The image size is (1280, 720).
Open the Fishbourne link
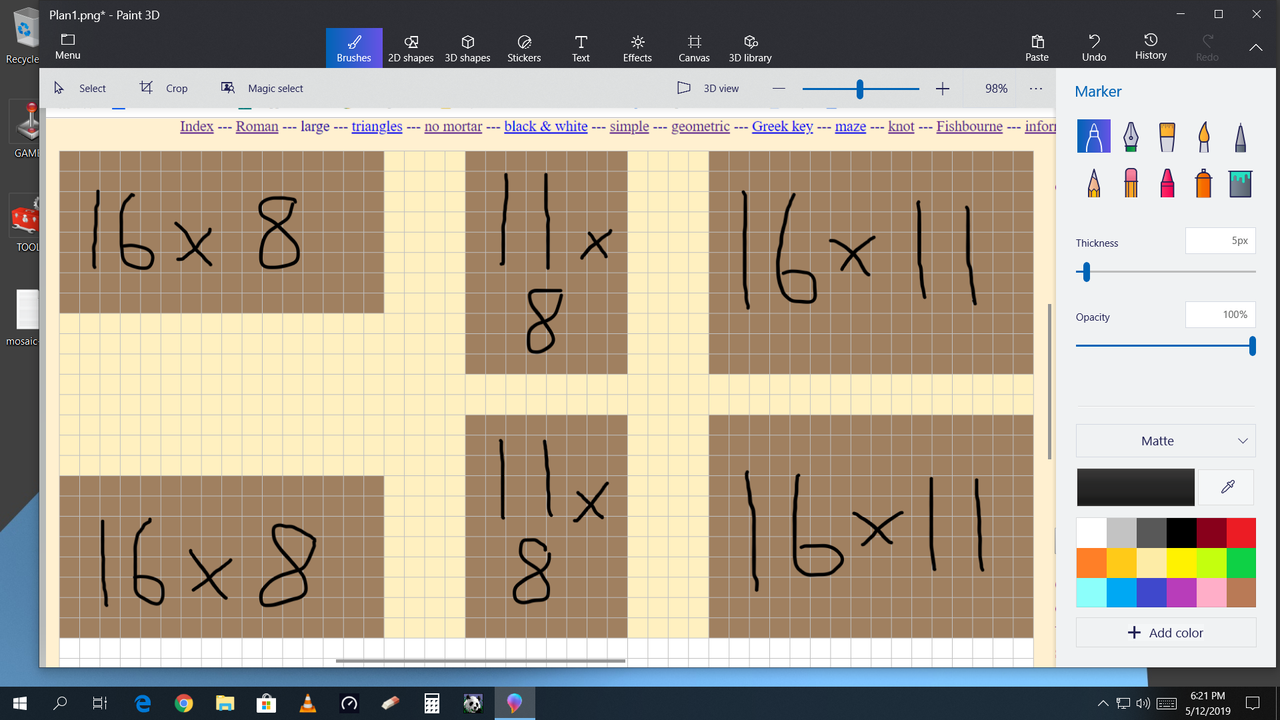(968, 126)
